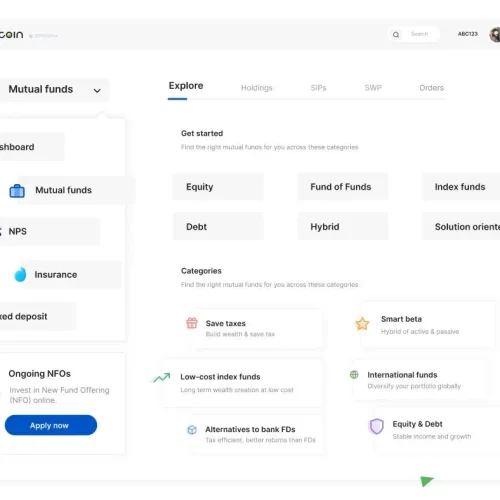The height and width of the screenshot is (500, 500).
Task: Choose the Equity category button
Action: [x=218, y=187]
